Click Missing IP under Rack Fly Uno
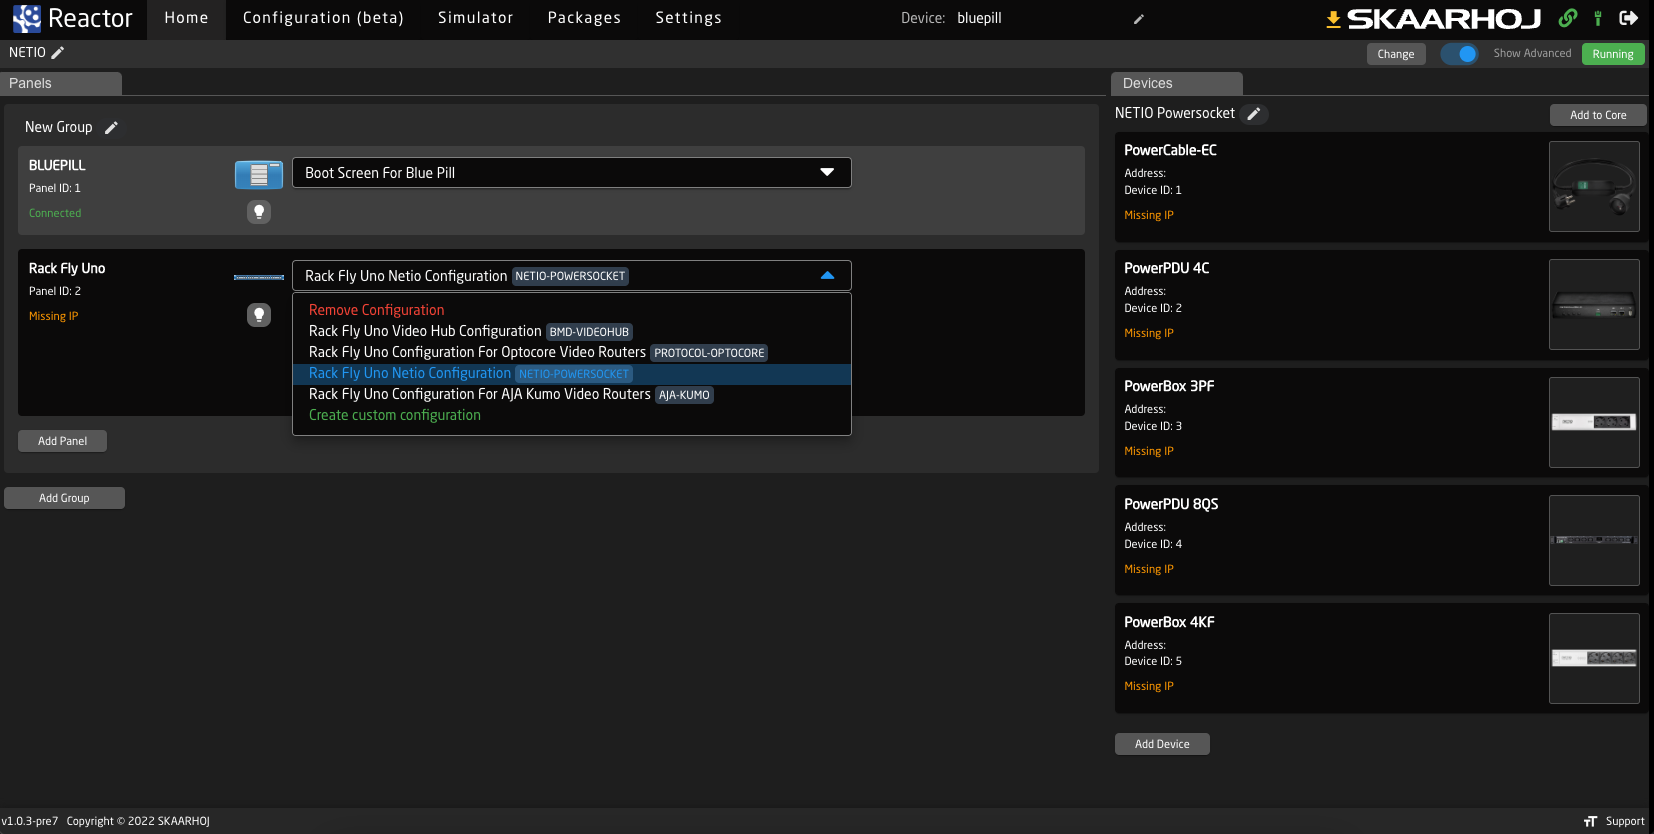The image size is (1654, 834). pos(53,316)
